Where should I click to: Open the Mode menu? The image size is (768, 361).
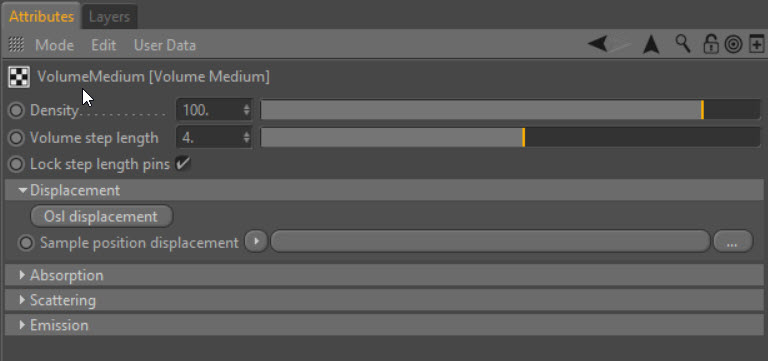click(54, 46)
